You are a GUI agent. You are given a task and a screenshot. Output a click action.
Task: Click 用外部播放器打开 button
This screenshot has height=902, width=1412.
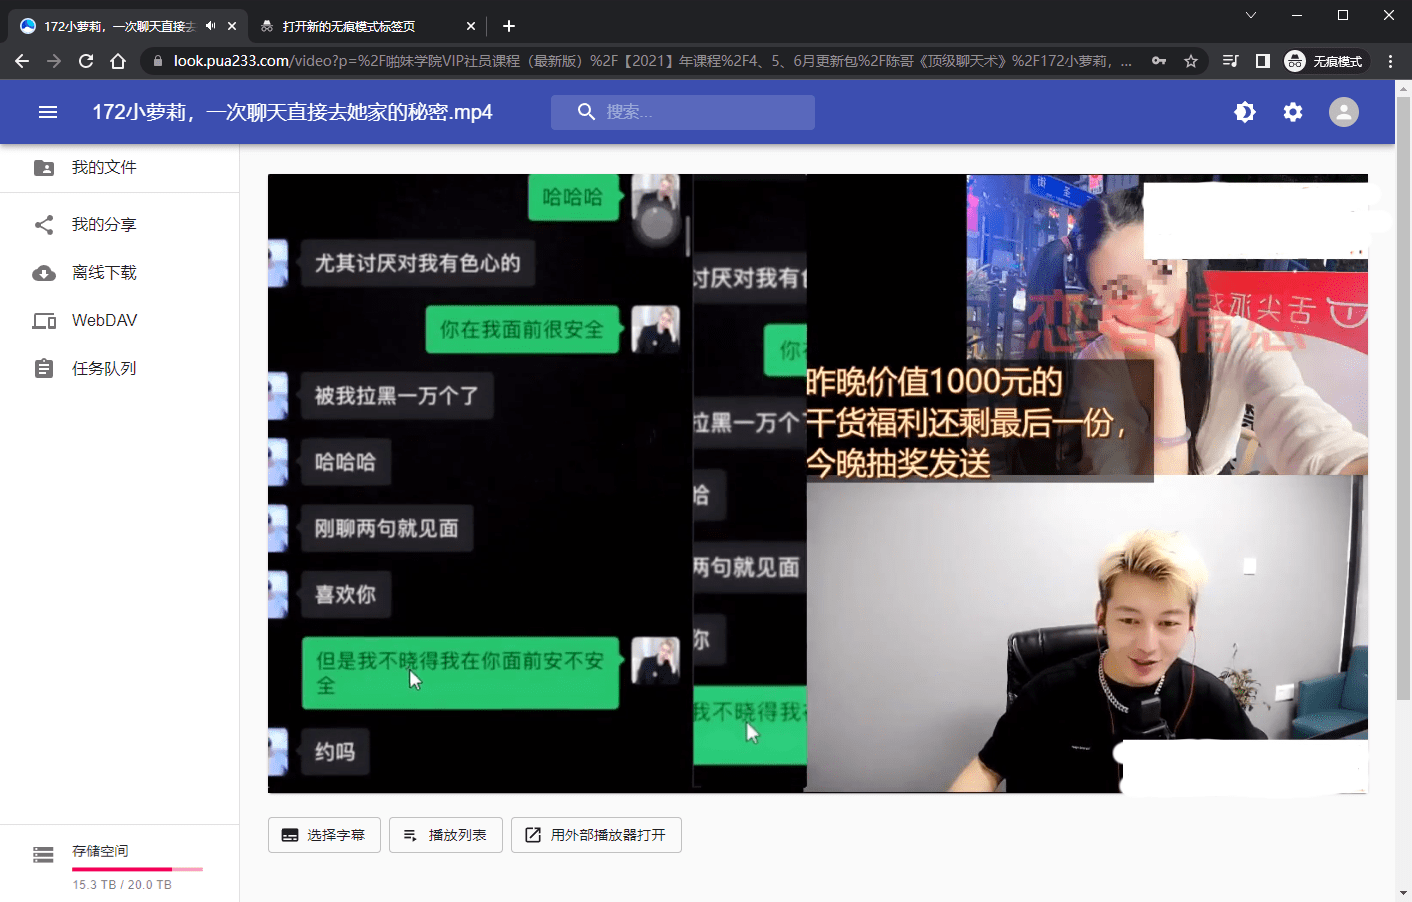(x=596, y=835)
